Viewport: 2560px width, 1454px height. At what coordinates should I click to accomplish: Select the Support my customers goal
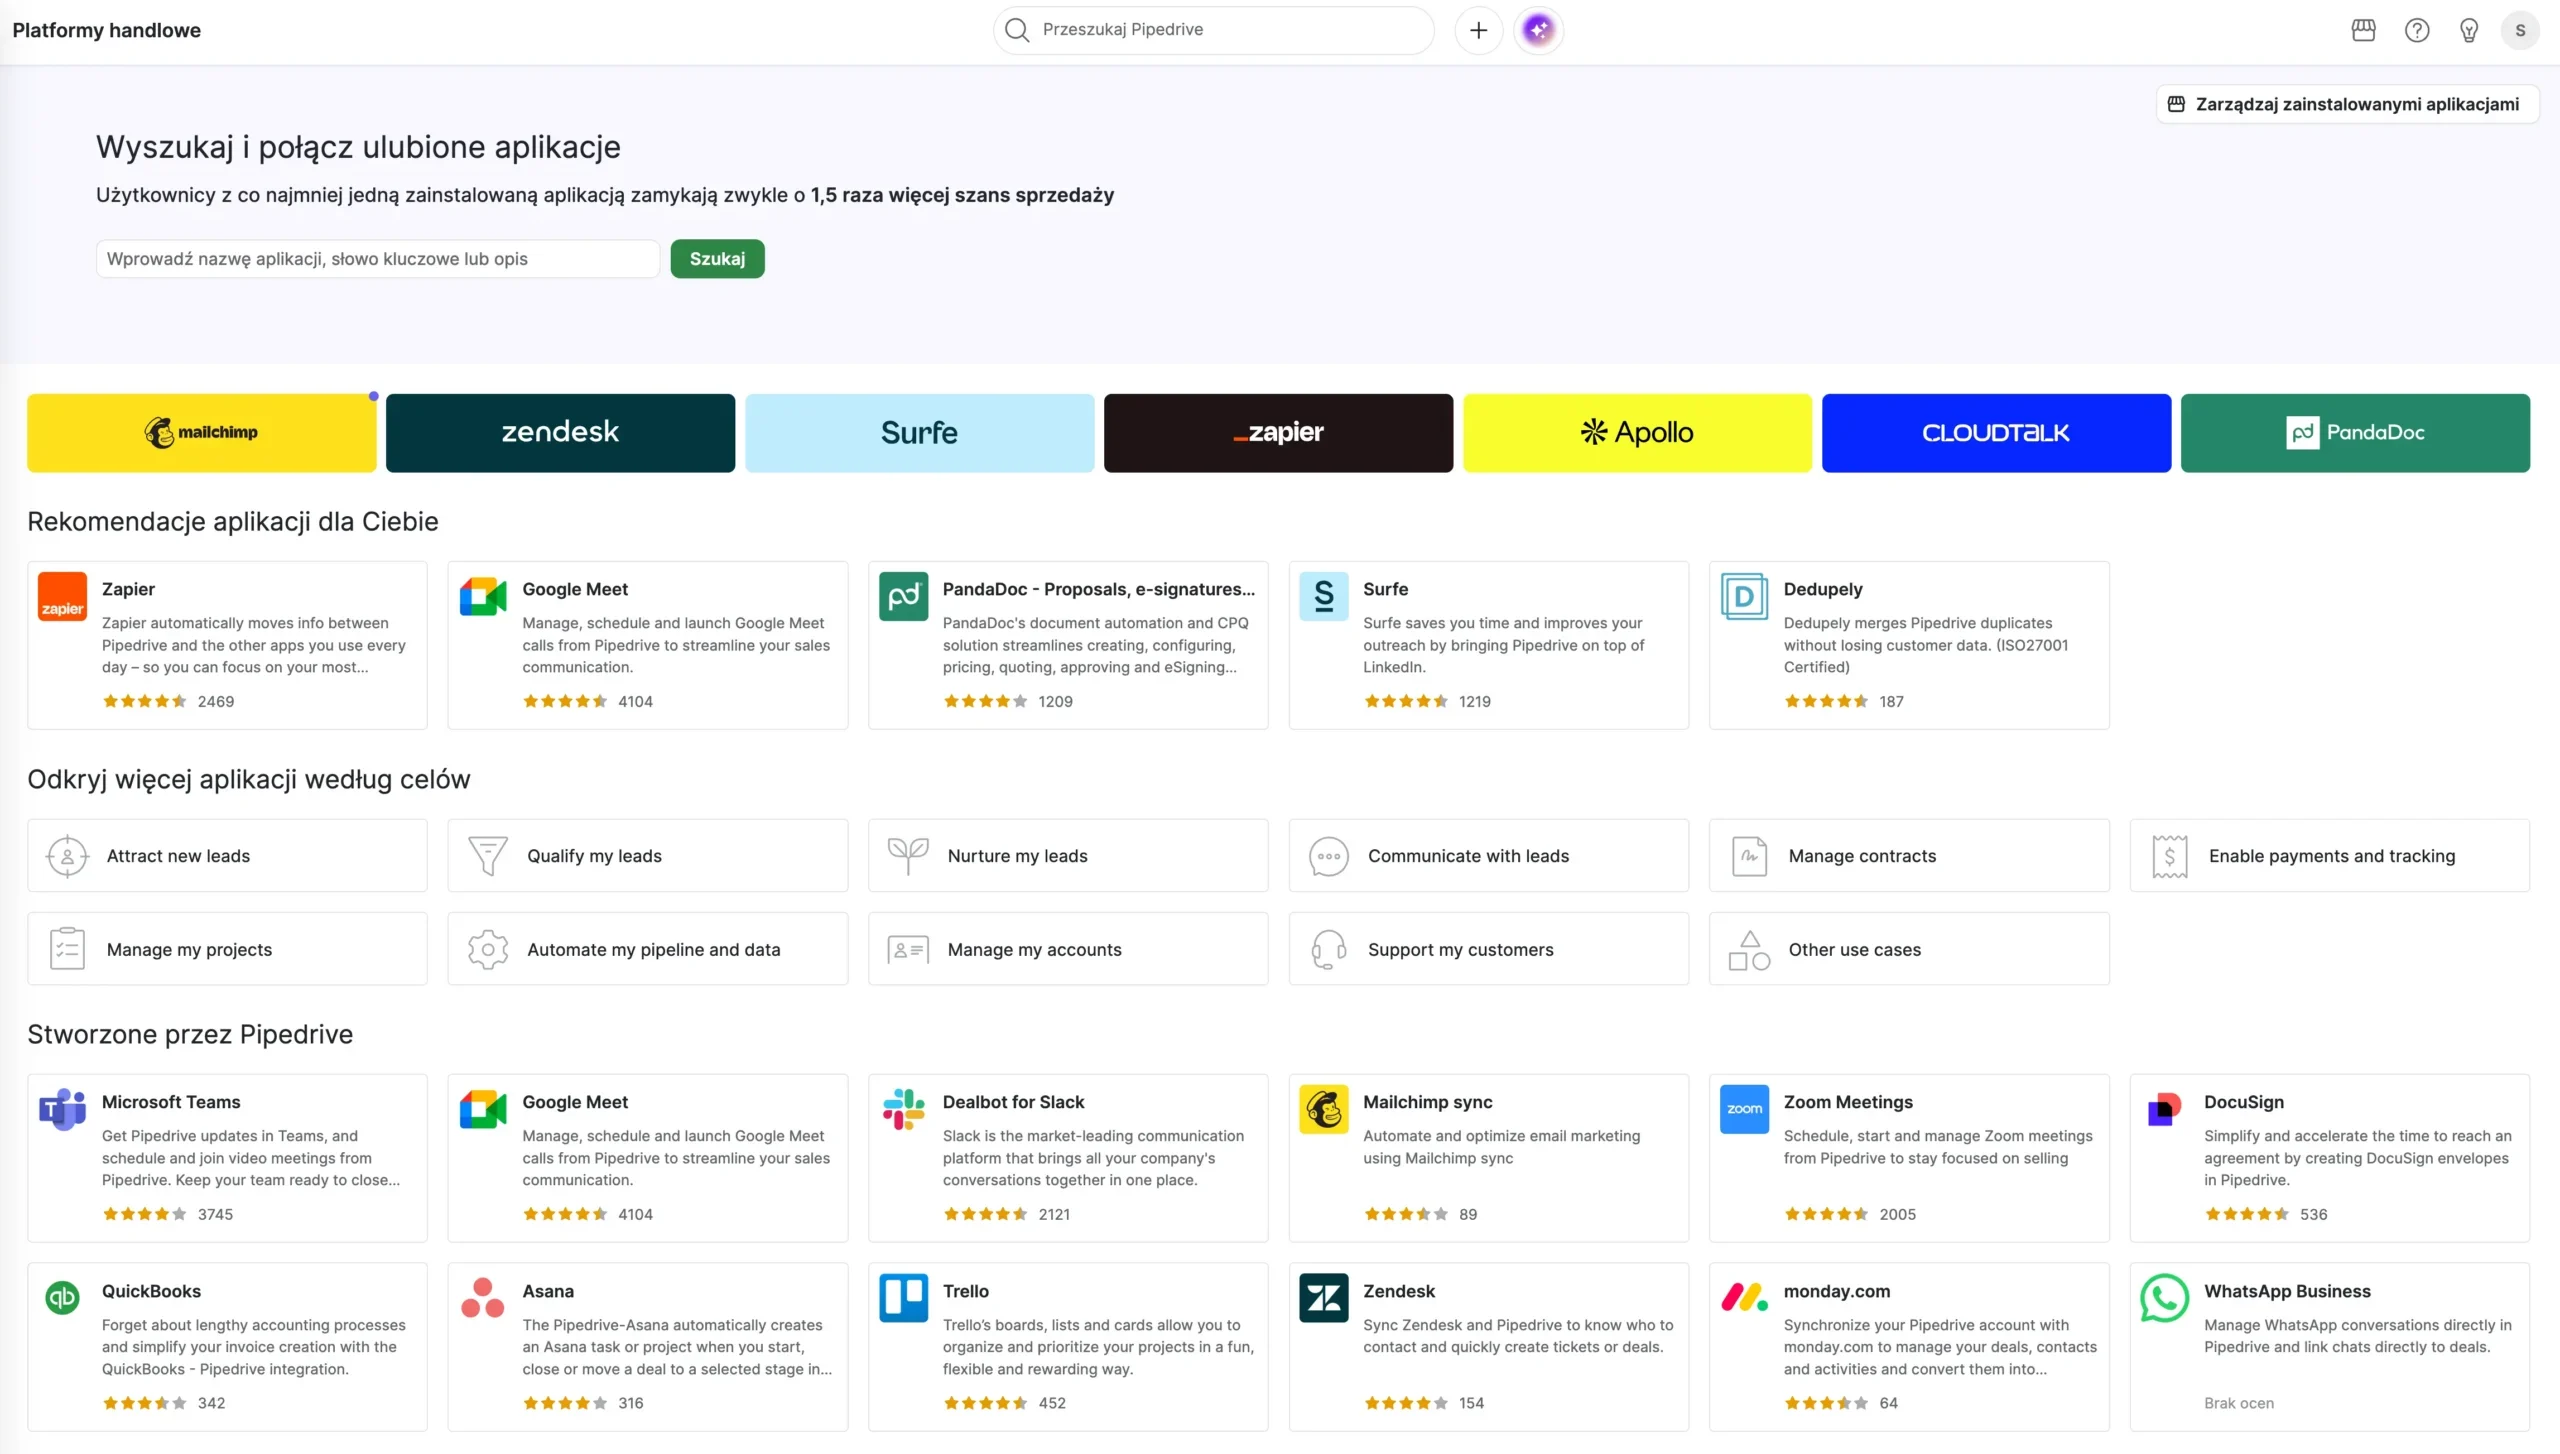(1489, 949)
